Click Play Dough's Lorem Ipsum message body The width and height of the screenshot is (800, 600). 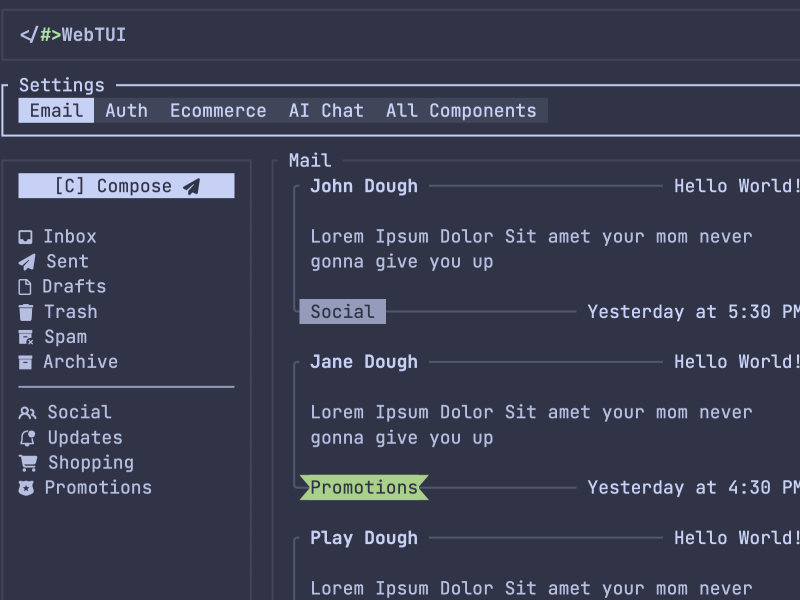(x=531, y=589)
